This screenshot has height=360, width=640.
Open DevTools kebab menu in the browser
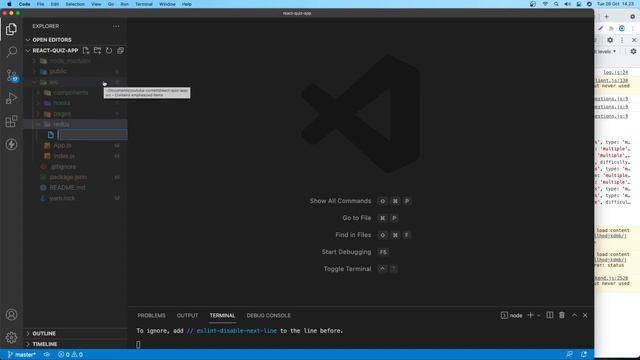click(x=622, y=40)
